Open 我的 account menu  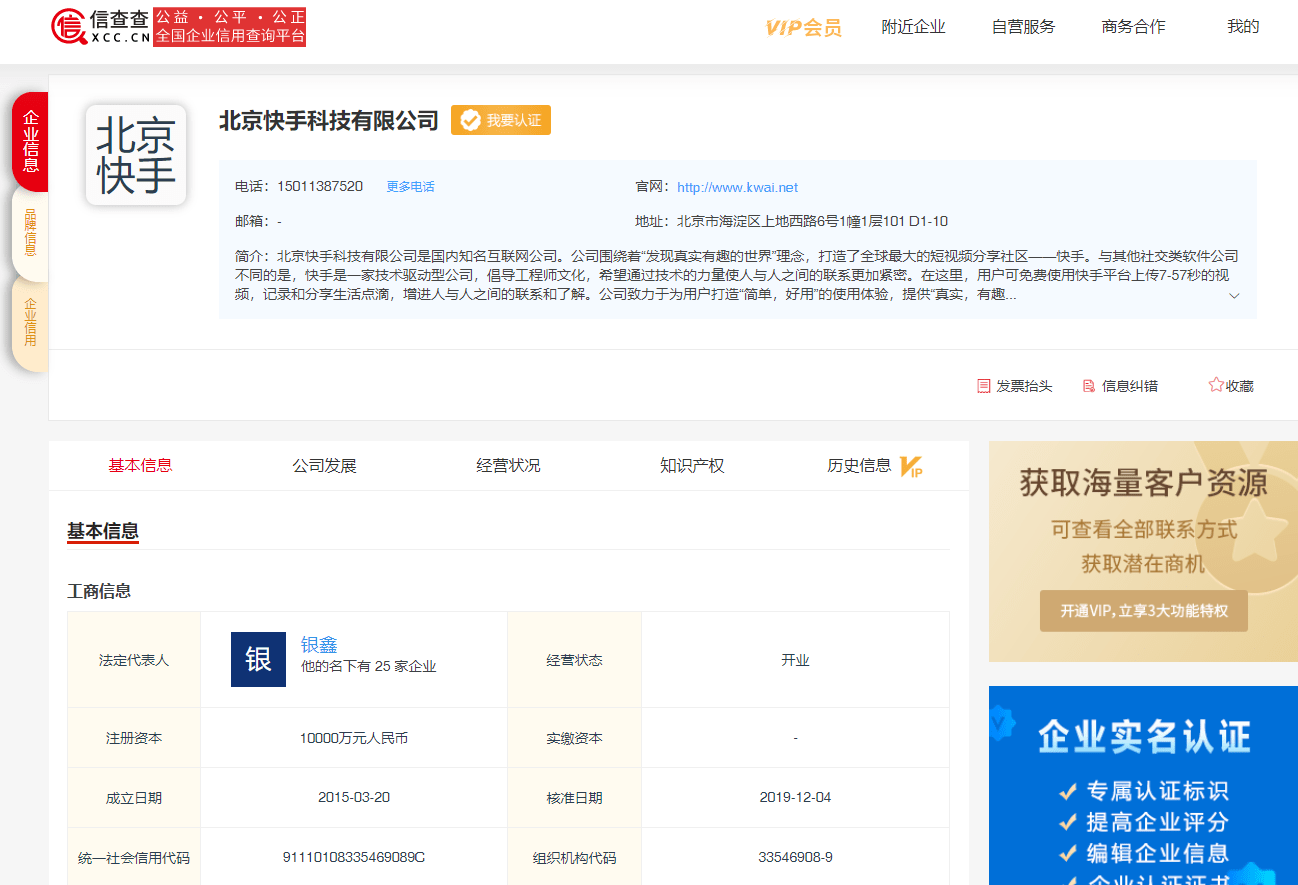click(x=1243, y=27)
